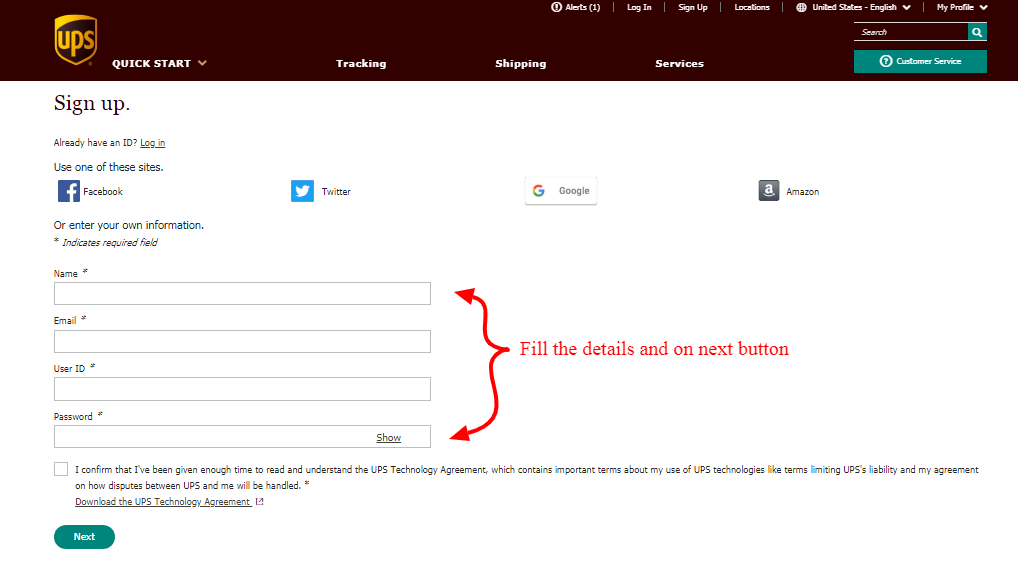Image resolution: width=1018 pixels, height=563 pixels.
Task: Click the Google sign-in button
Action: click(x=561, y=191)
